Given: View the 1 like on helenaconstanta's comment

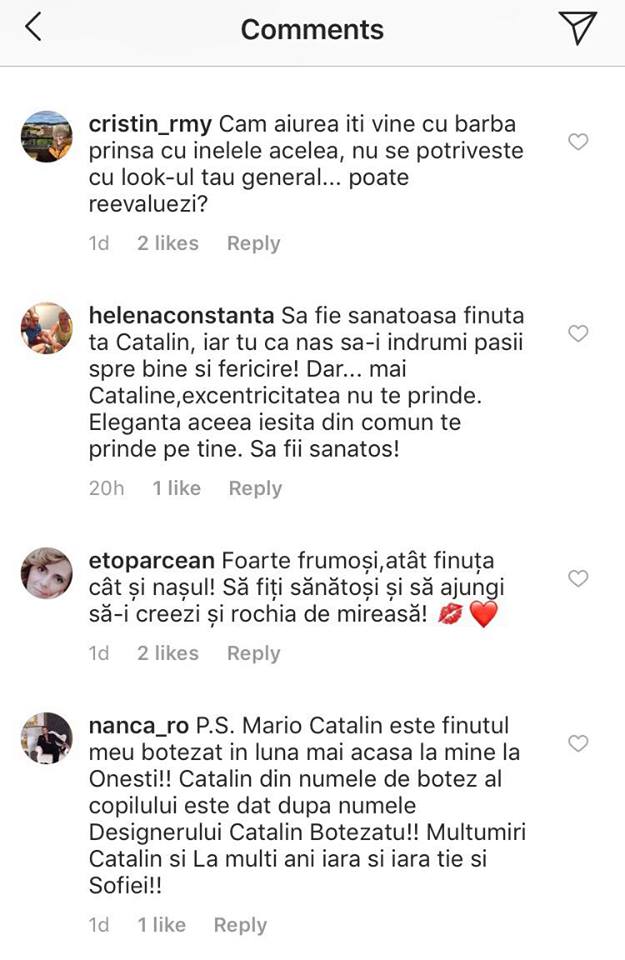Looking at the screenshot, I should point(176,488).
